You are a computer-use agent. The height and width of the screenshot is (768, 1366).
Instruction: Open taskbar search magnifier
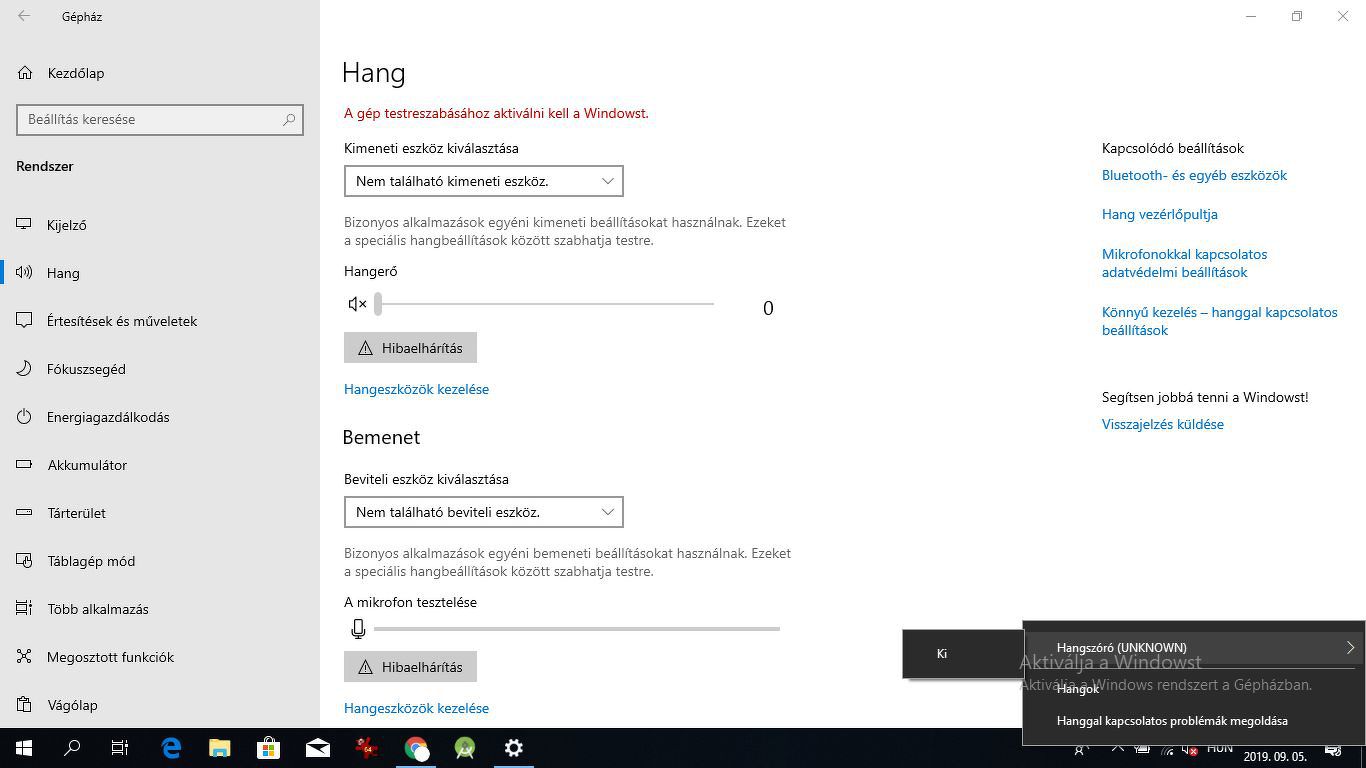pyautogui.click(x=72, y=748)
